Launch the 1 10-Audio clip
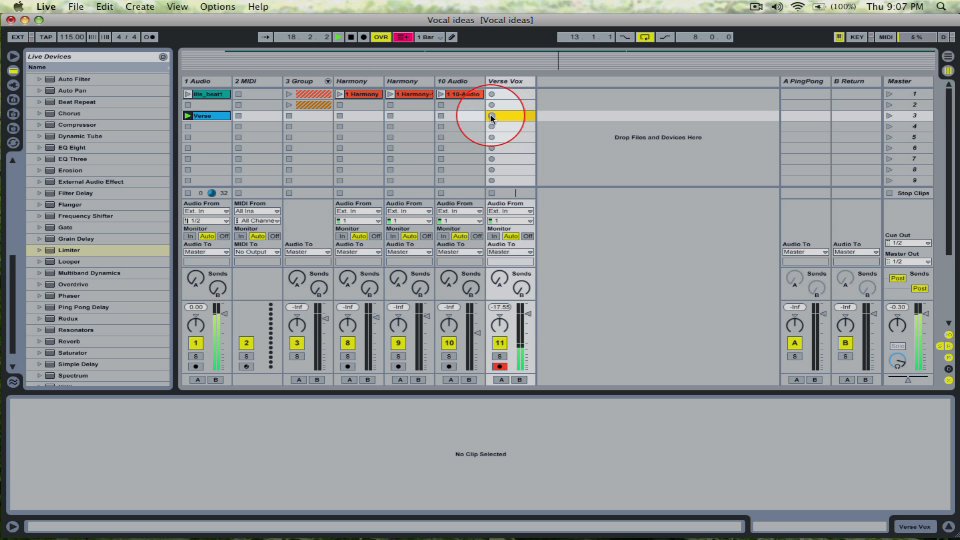 tap(441, 94)
